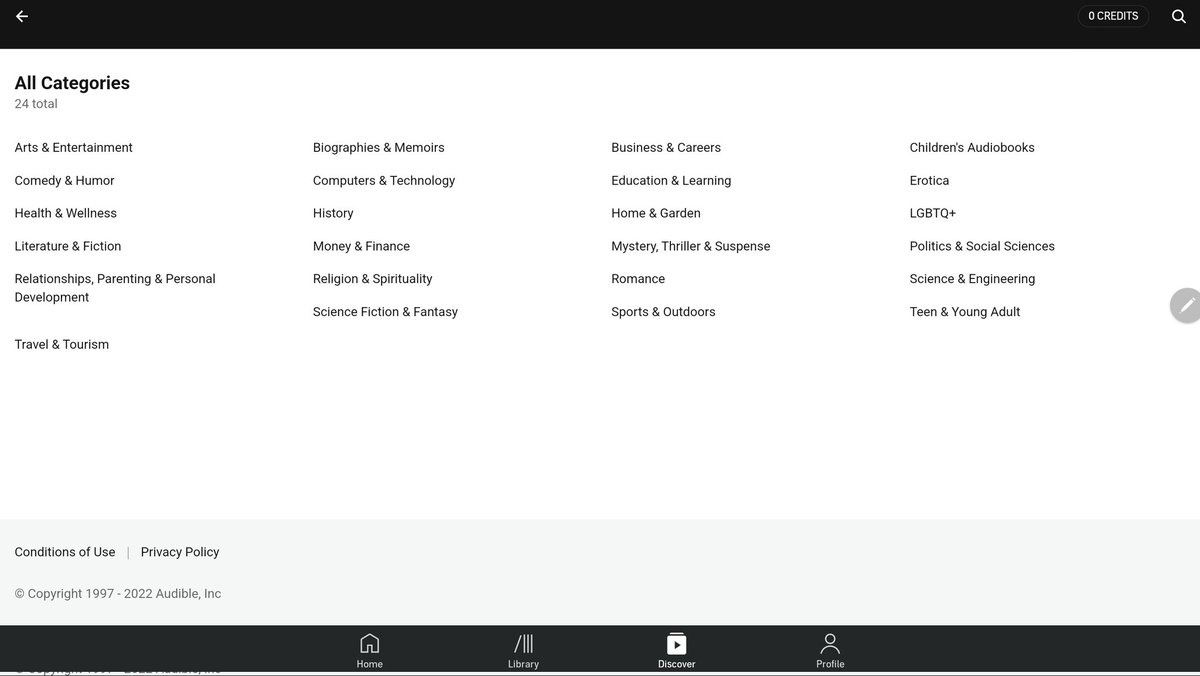Select the Erotica category
The image size is (1200, 676).
(x=930, y=181)
